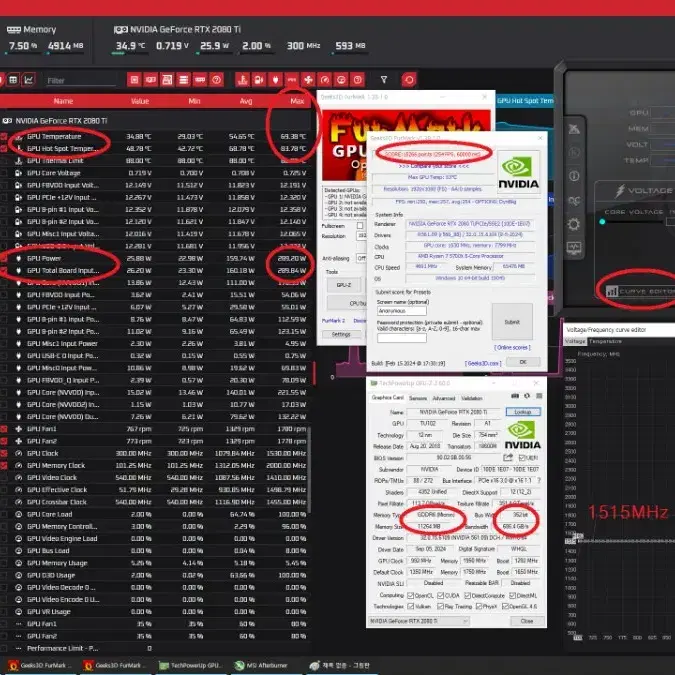
Task: Switch to GPU-Z Advanced tab
Action: coord(443,398)
